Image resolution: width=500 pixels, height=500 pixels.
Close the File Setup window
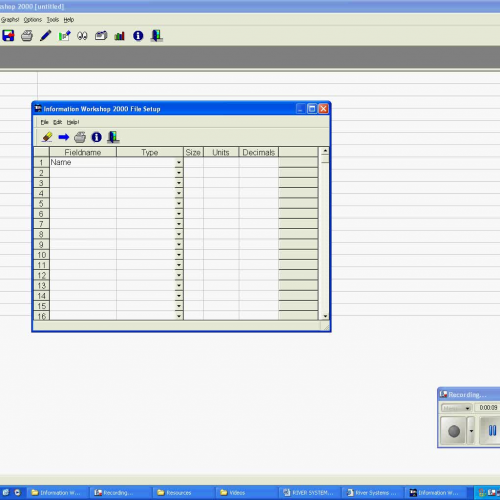[323, 109]
